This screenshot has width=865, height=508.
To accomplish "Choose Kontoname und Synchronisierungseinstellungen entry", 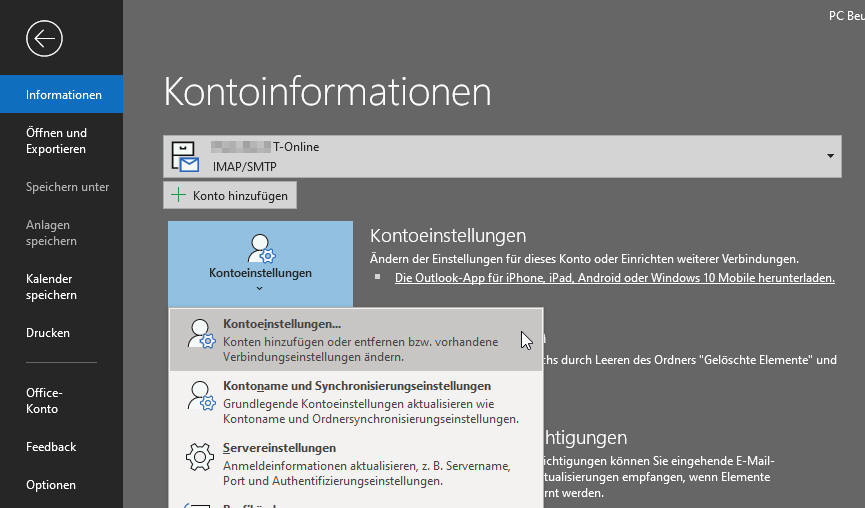I will click(356, 402).
